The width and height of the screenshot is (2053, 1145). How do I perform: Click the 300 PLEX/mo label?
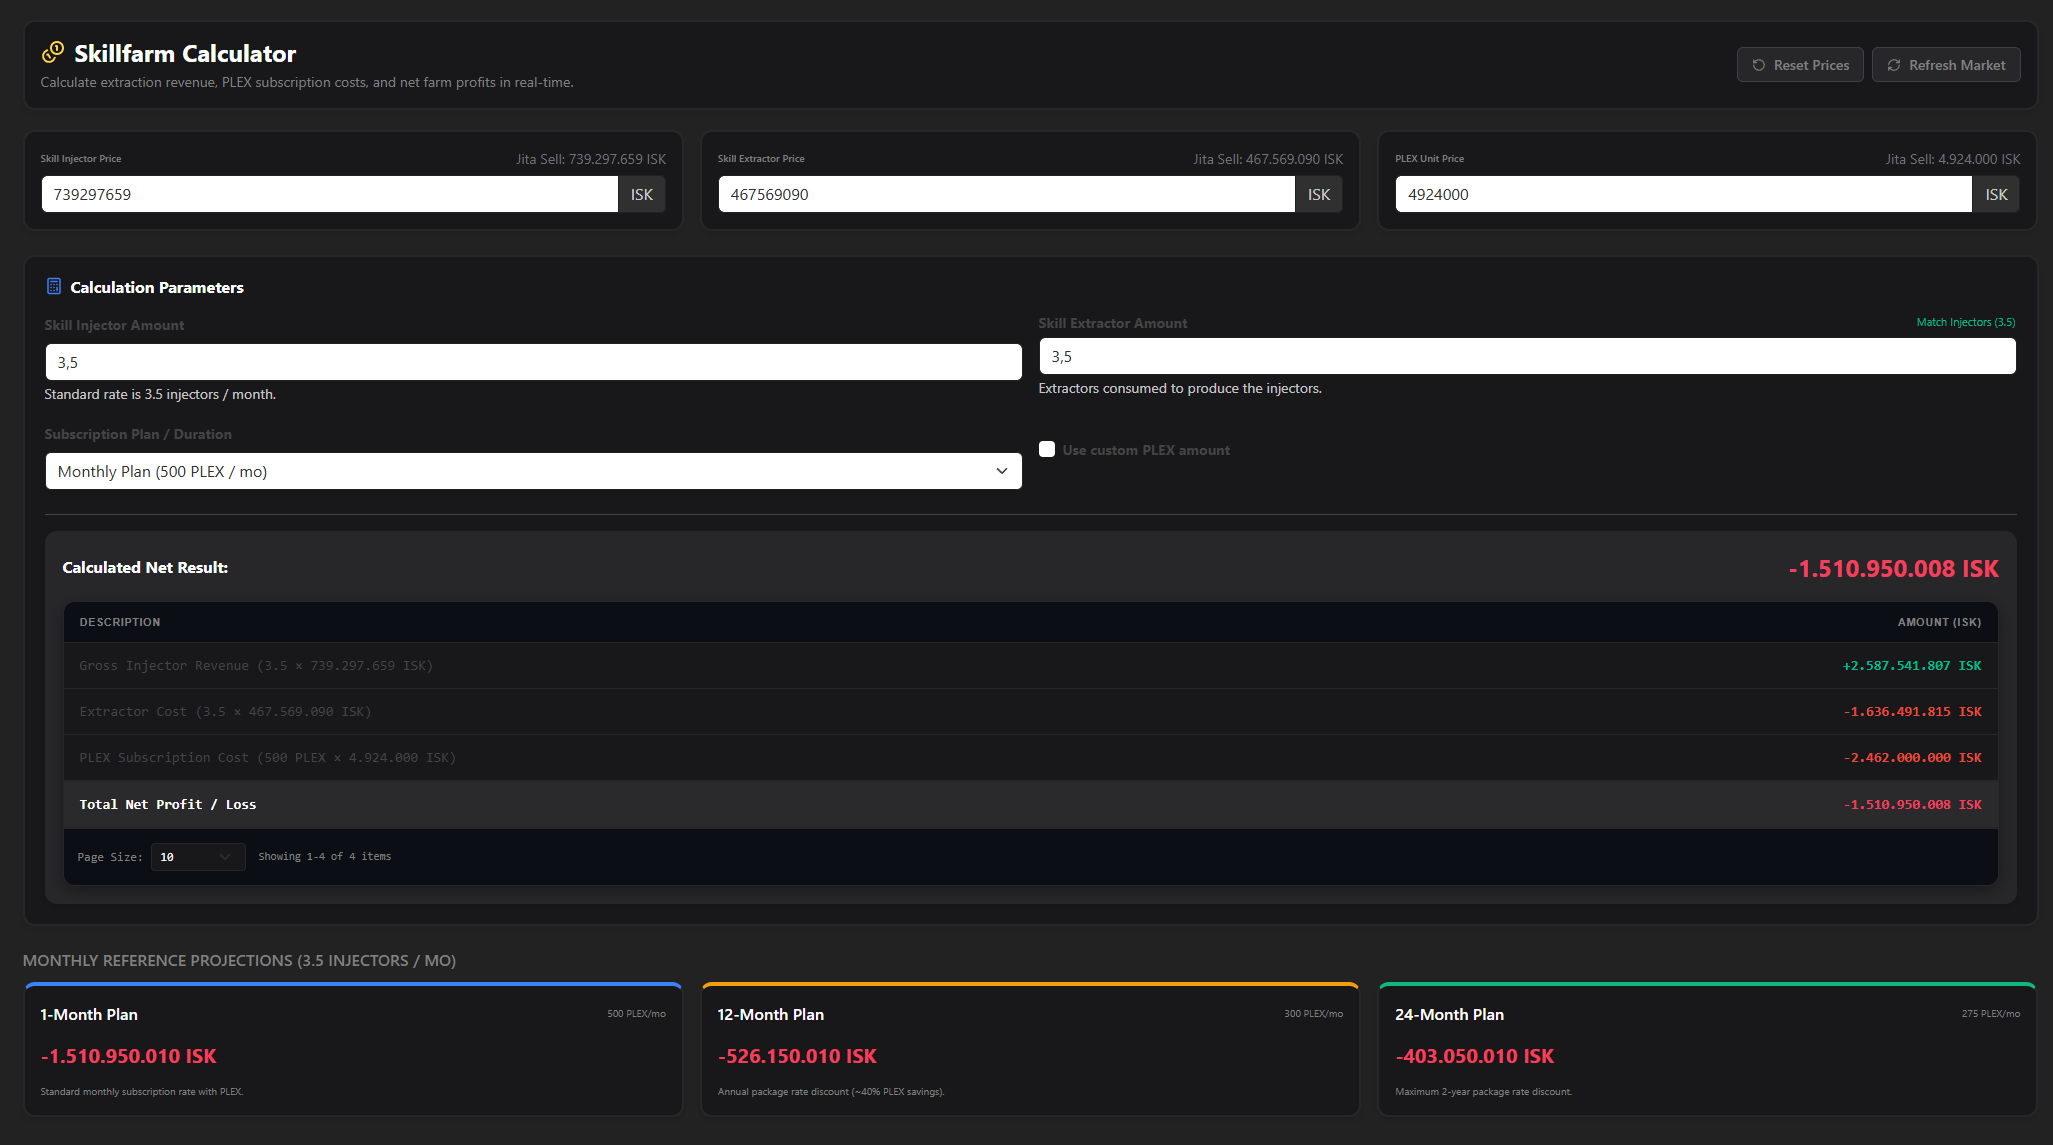click(1313, 1014)
